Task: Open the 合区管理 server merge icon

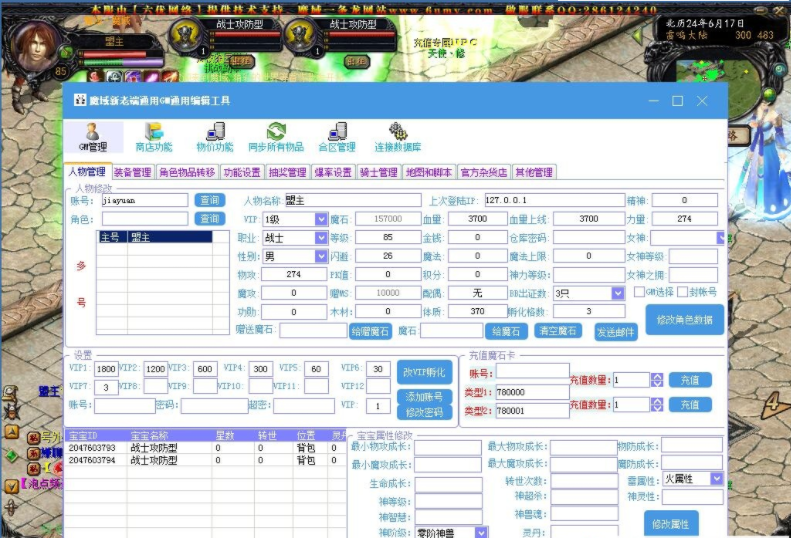Action: click(336, 137)
